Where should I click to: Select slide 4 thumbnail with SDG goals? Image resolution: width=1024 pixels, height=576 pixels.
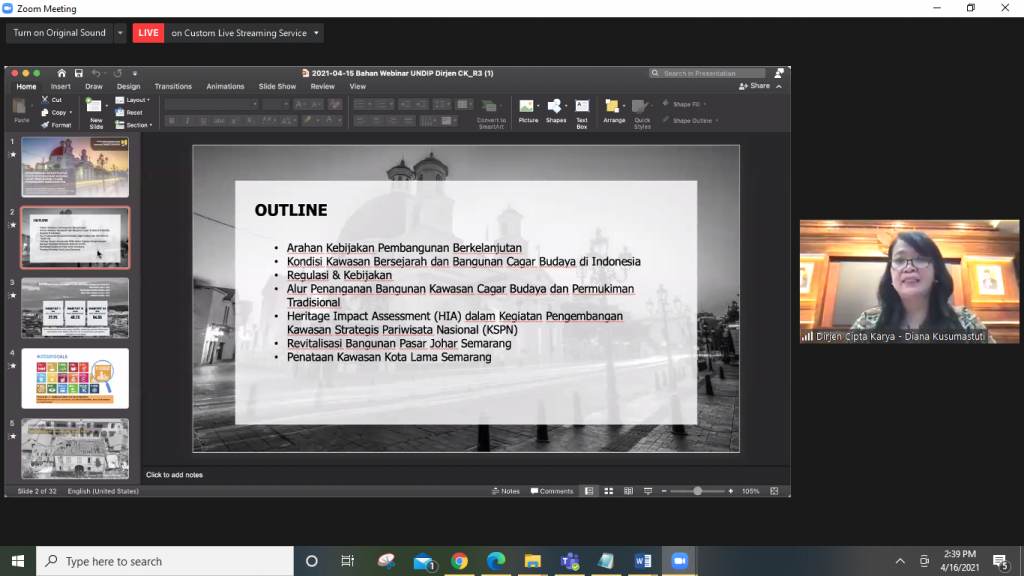click(x=75, y=378)
